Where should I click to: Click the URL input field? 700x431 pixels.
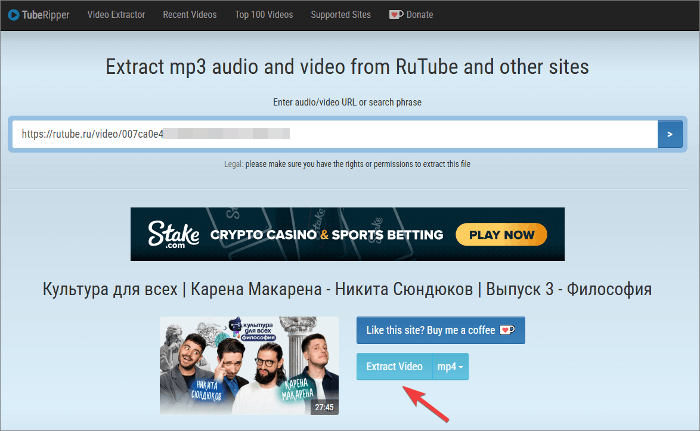pyautogui.click(x=335, y=134)
